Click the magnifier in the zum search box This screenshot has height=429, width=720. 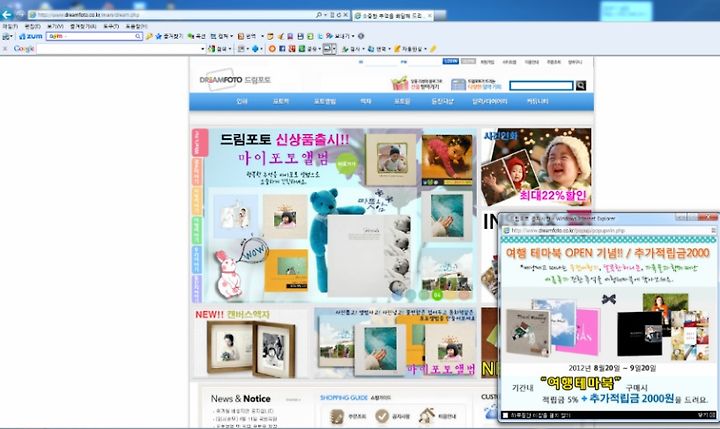(x=138, y=36)
